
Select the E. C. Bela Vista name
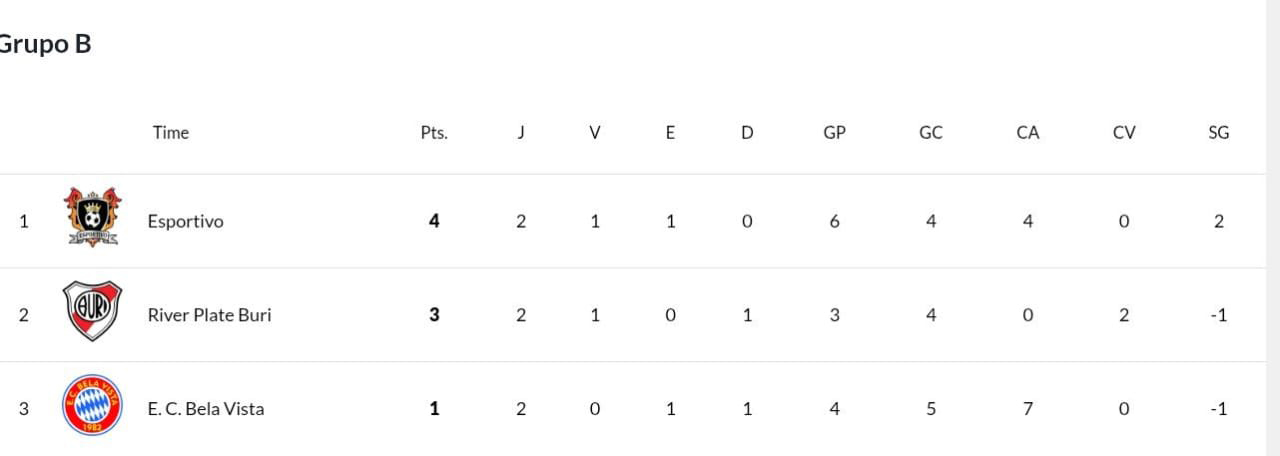pos(206,408)
